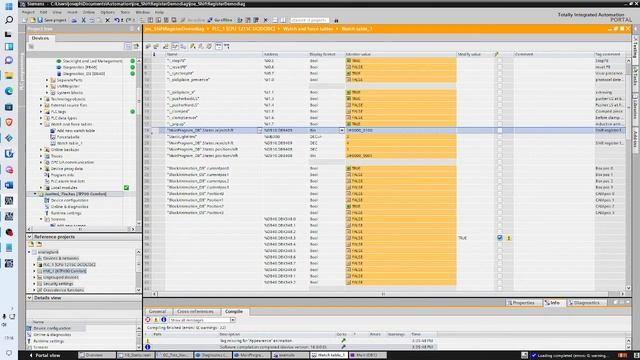Select the Compile tab
Screen dimensions: 640x360
tap(234, 311)
